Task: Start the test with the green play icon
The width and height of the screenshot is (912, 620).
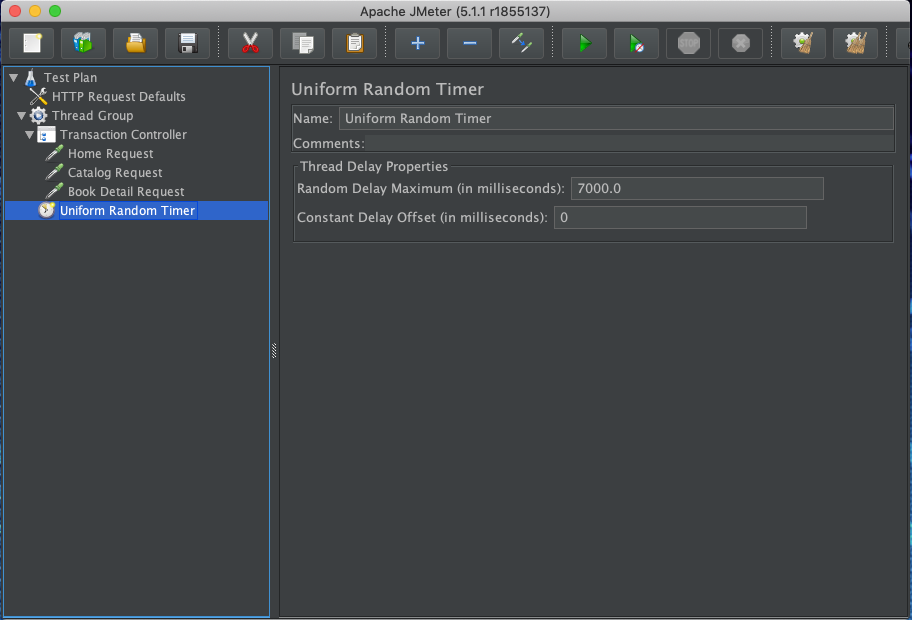Action: tap(585, 43)
